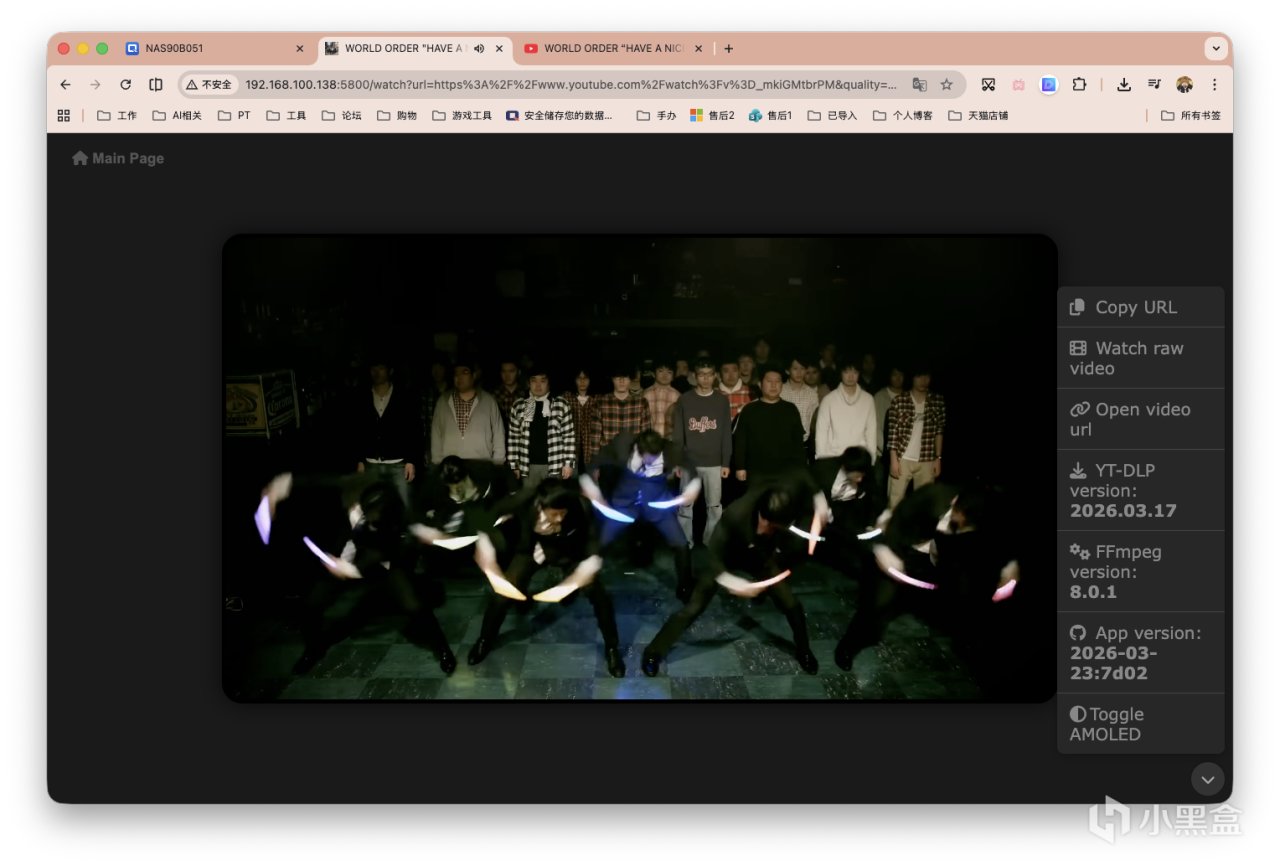Open the 工具 bookmark folder

[x=287, y=115]
